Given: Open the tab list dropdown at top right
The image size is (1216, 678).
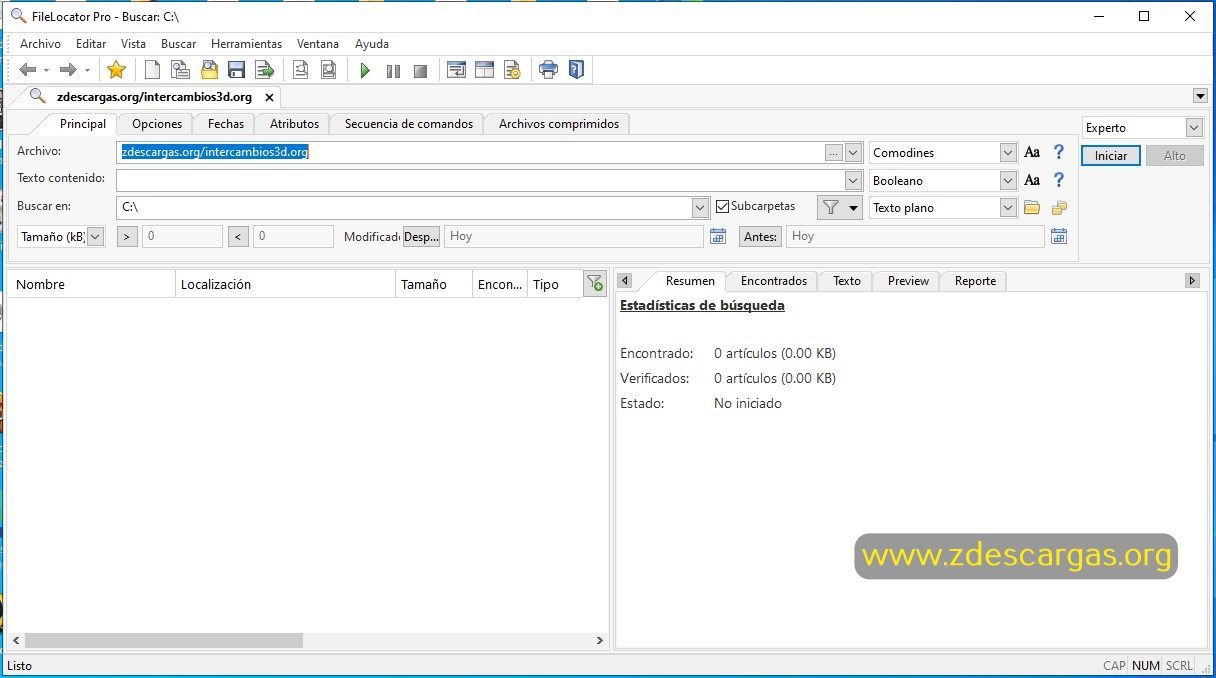Looking at the screenshot, I should click(1200, 96).
